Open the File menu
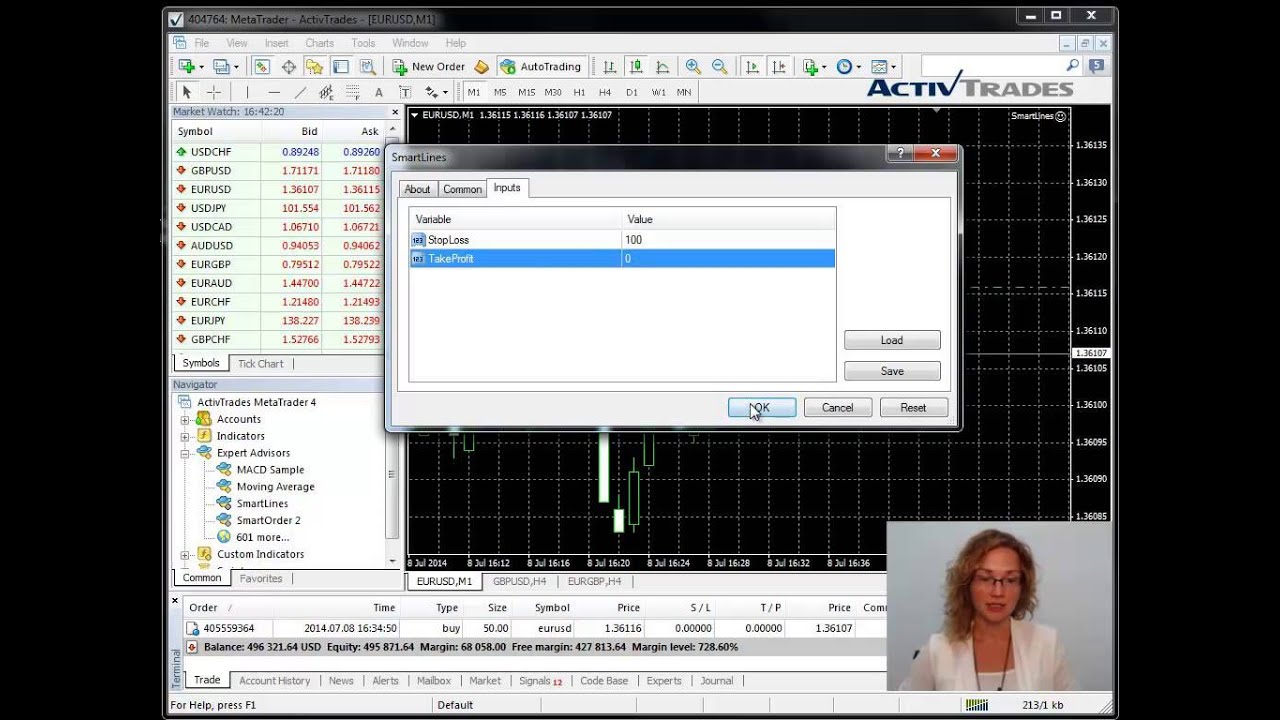This screenshot has height=720, width=1280. point(202,43)
